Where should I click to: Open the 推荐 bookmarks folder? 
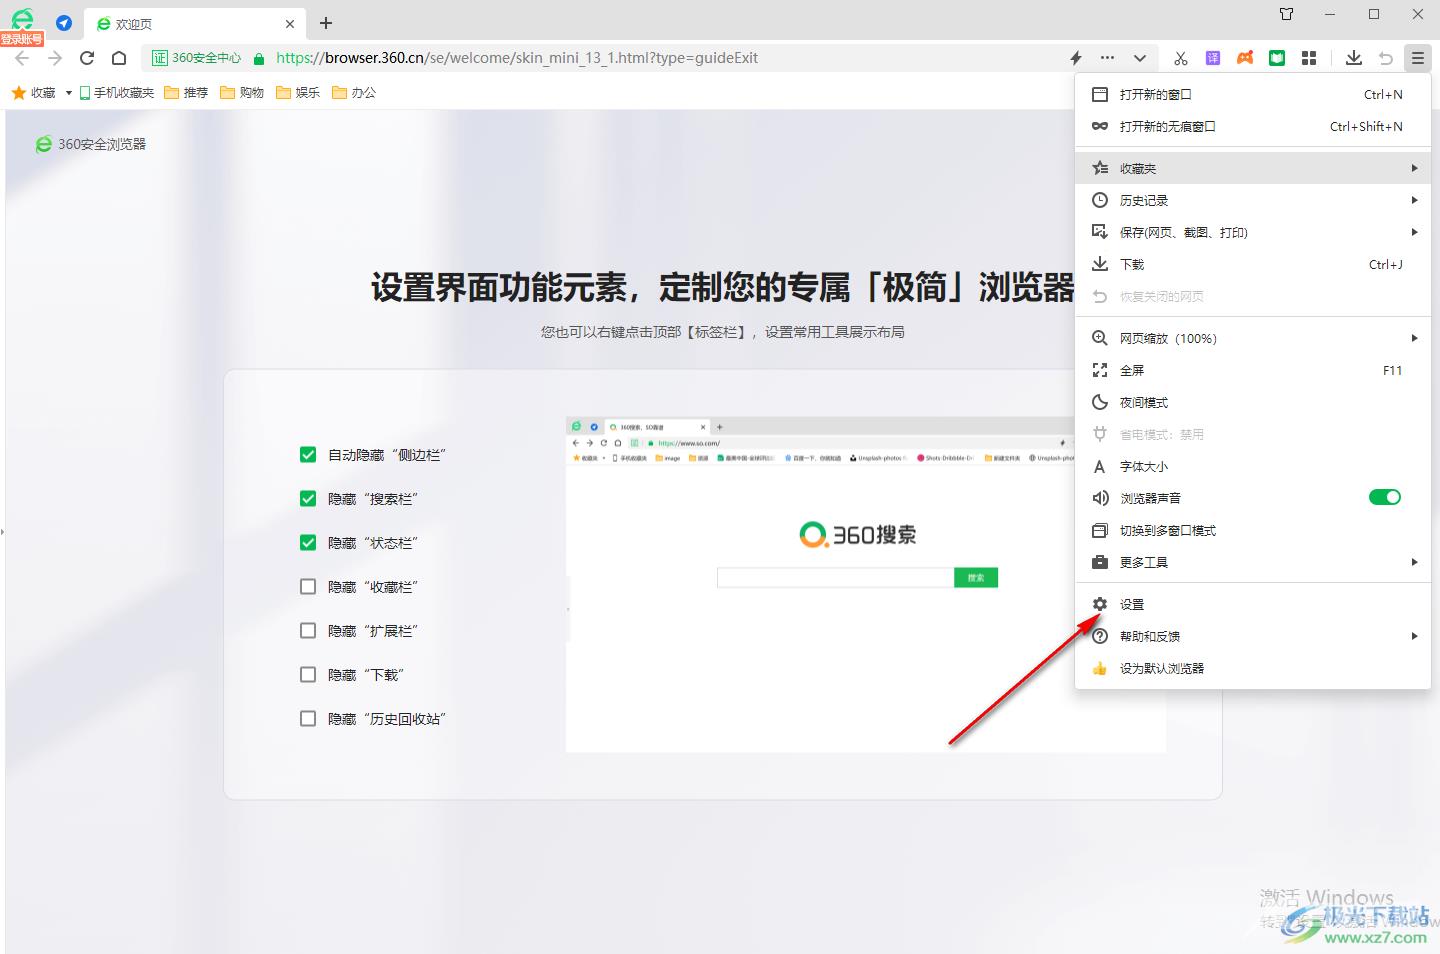[187, 93]
